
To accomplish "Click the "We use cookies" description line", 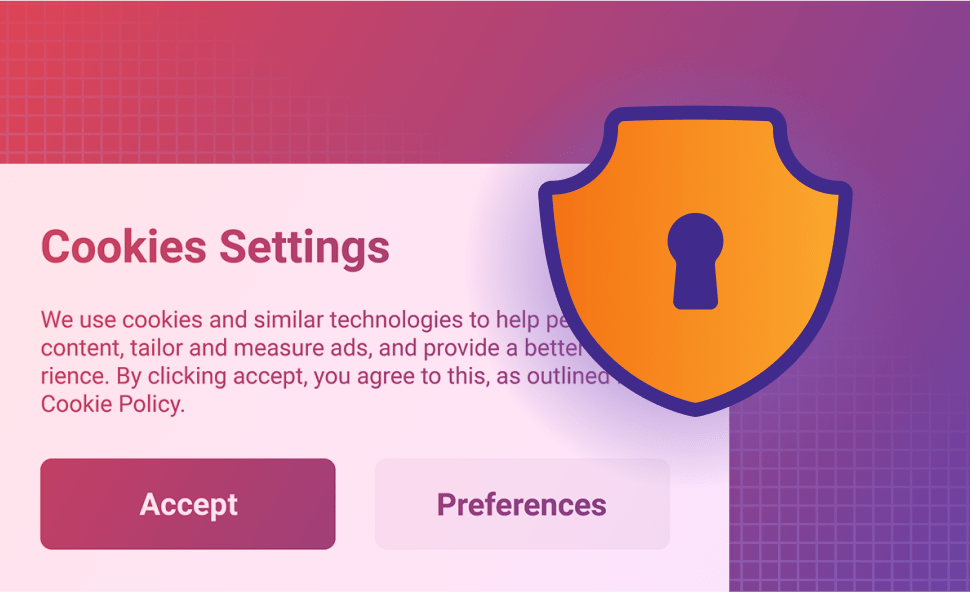I will click(303, 320).
